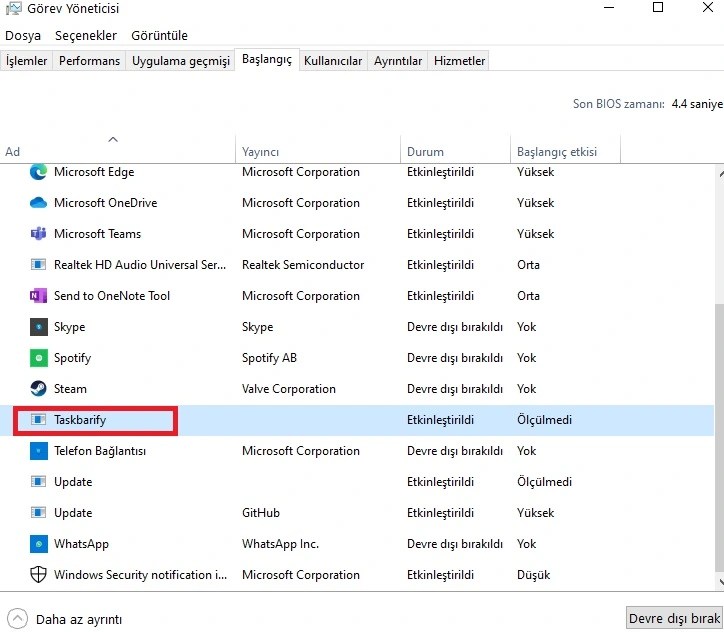724x632 pixels.
Task: Click Düşük impact in Windows Security row
Action: (534, 575)
